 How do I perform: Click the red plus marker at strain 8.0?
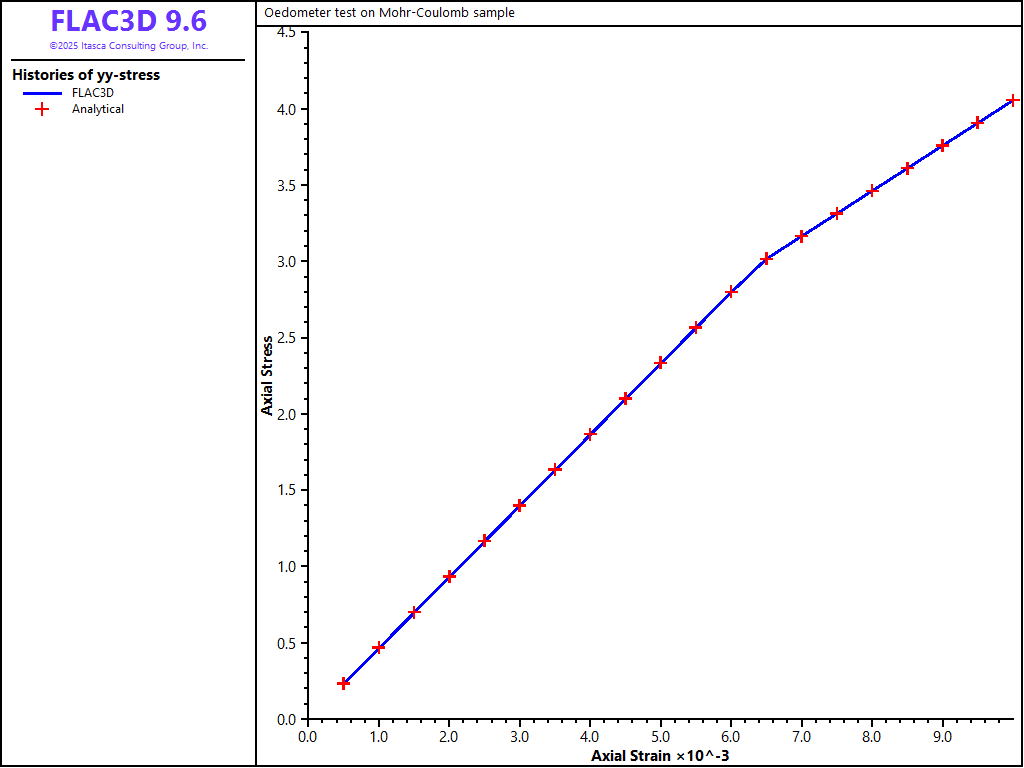pyautogui.click(x=872, y=190)
